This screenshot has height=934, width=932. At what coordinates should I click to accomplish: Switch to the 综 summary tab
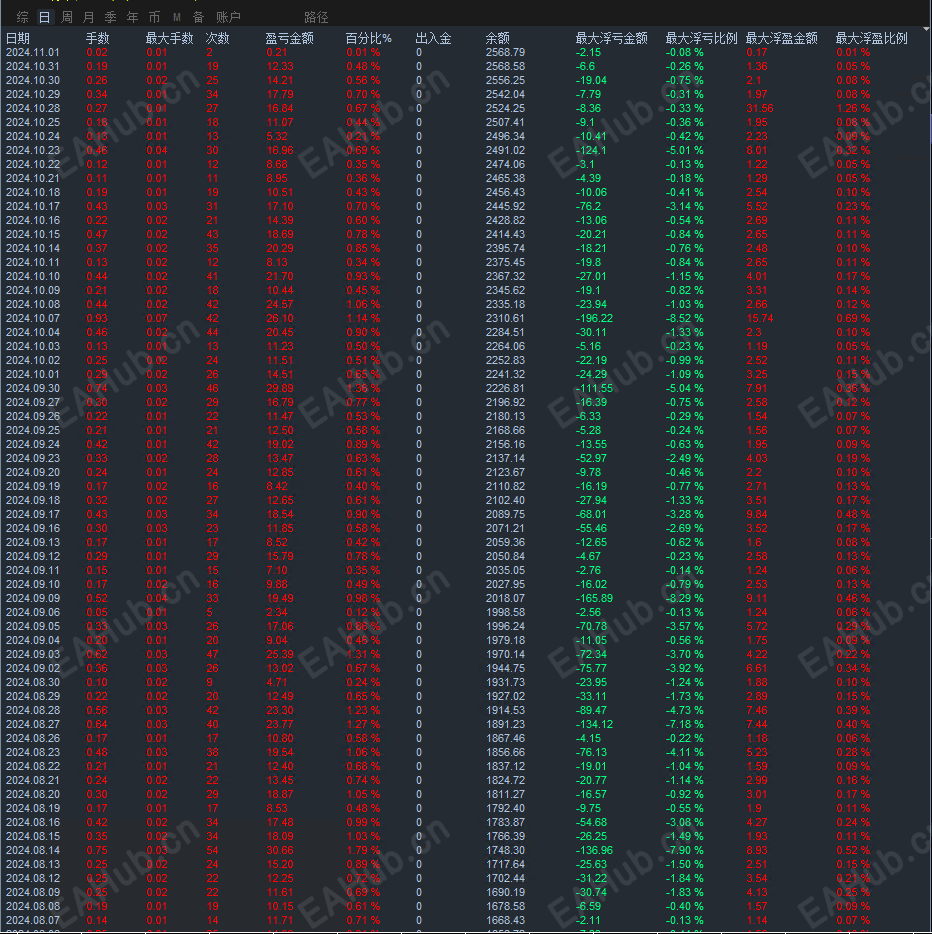tap(23, 17)
